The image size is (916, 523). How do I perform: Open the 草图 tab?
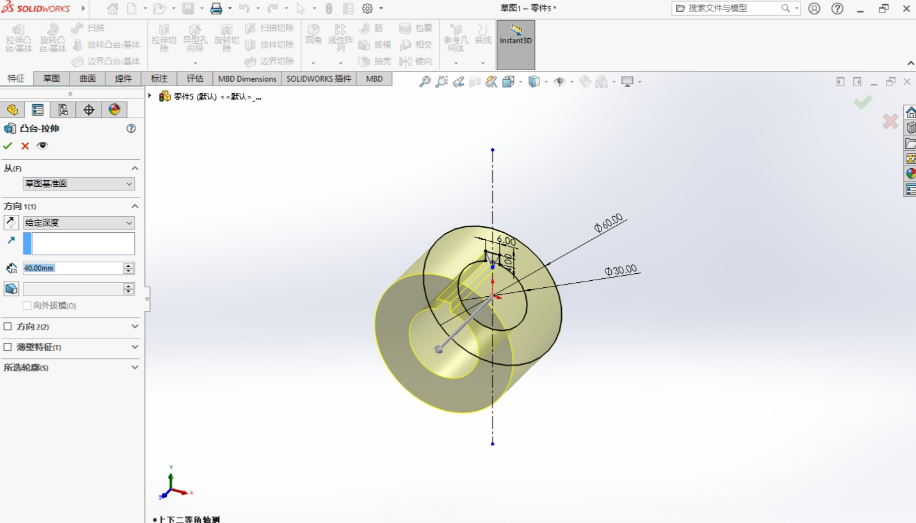pyautogui.click(x=51, y=78)
